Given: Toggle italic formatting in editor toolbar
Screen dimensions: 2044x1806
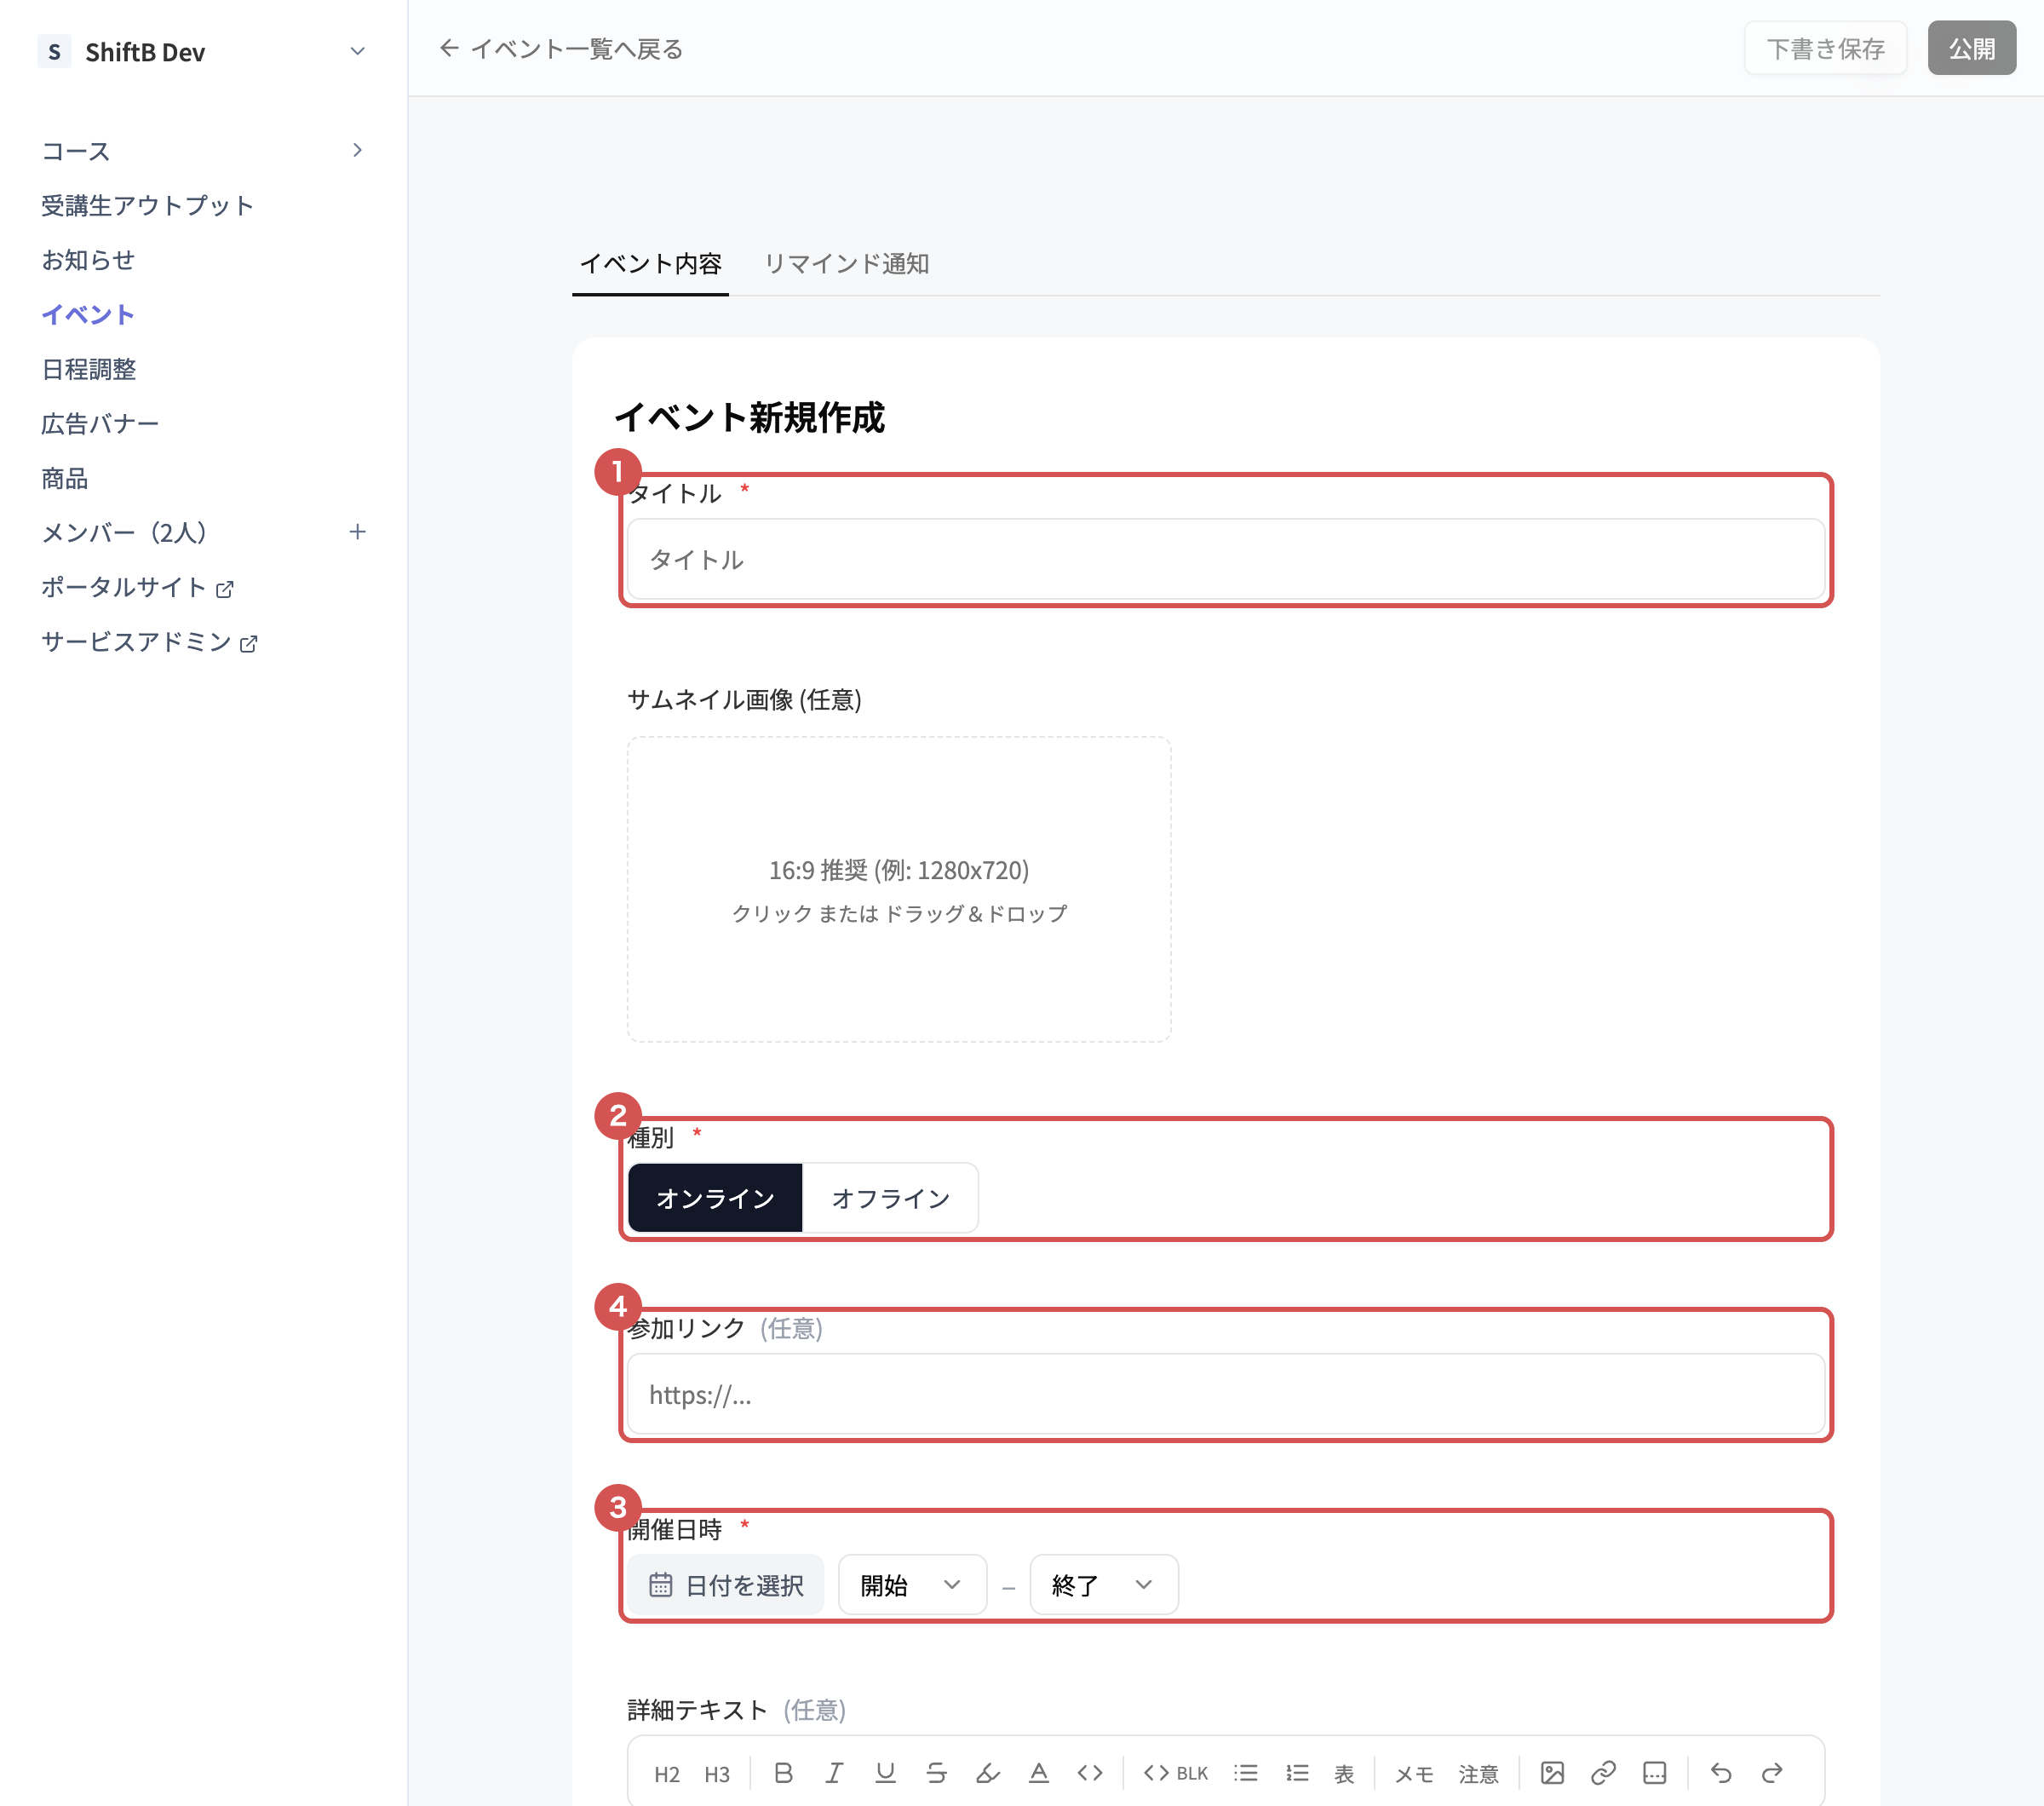Looking at the screenshot, I should pyautogui.click(x=834, y=1773).
